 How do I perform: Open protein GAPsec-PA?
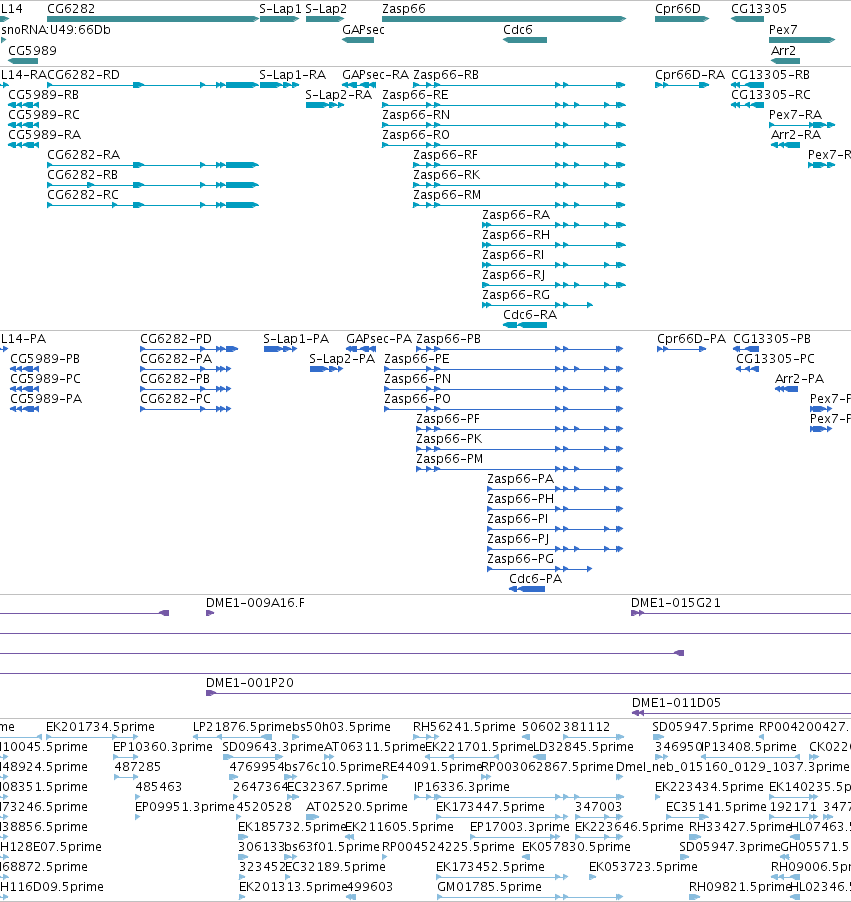click(379, 339)
